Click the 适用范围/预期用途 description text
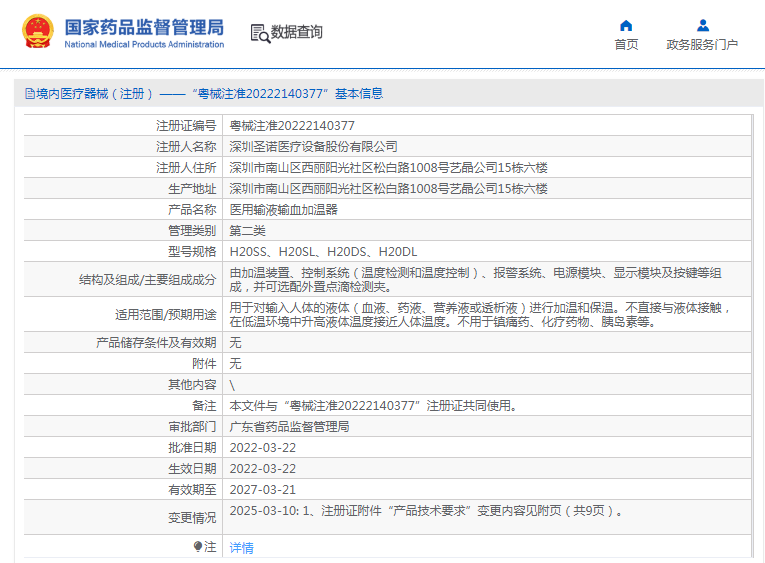 [480, 315]
